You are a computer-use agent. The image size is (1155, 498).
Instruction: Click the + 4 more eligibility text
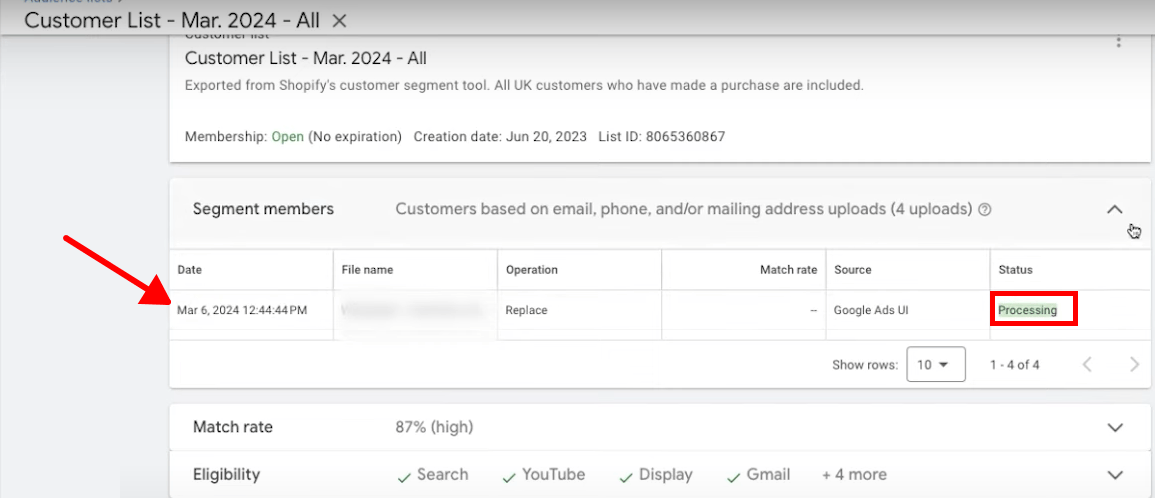click(x=854, y=475)
